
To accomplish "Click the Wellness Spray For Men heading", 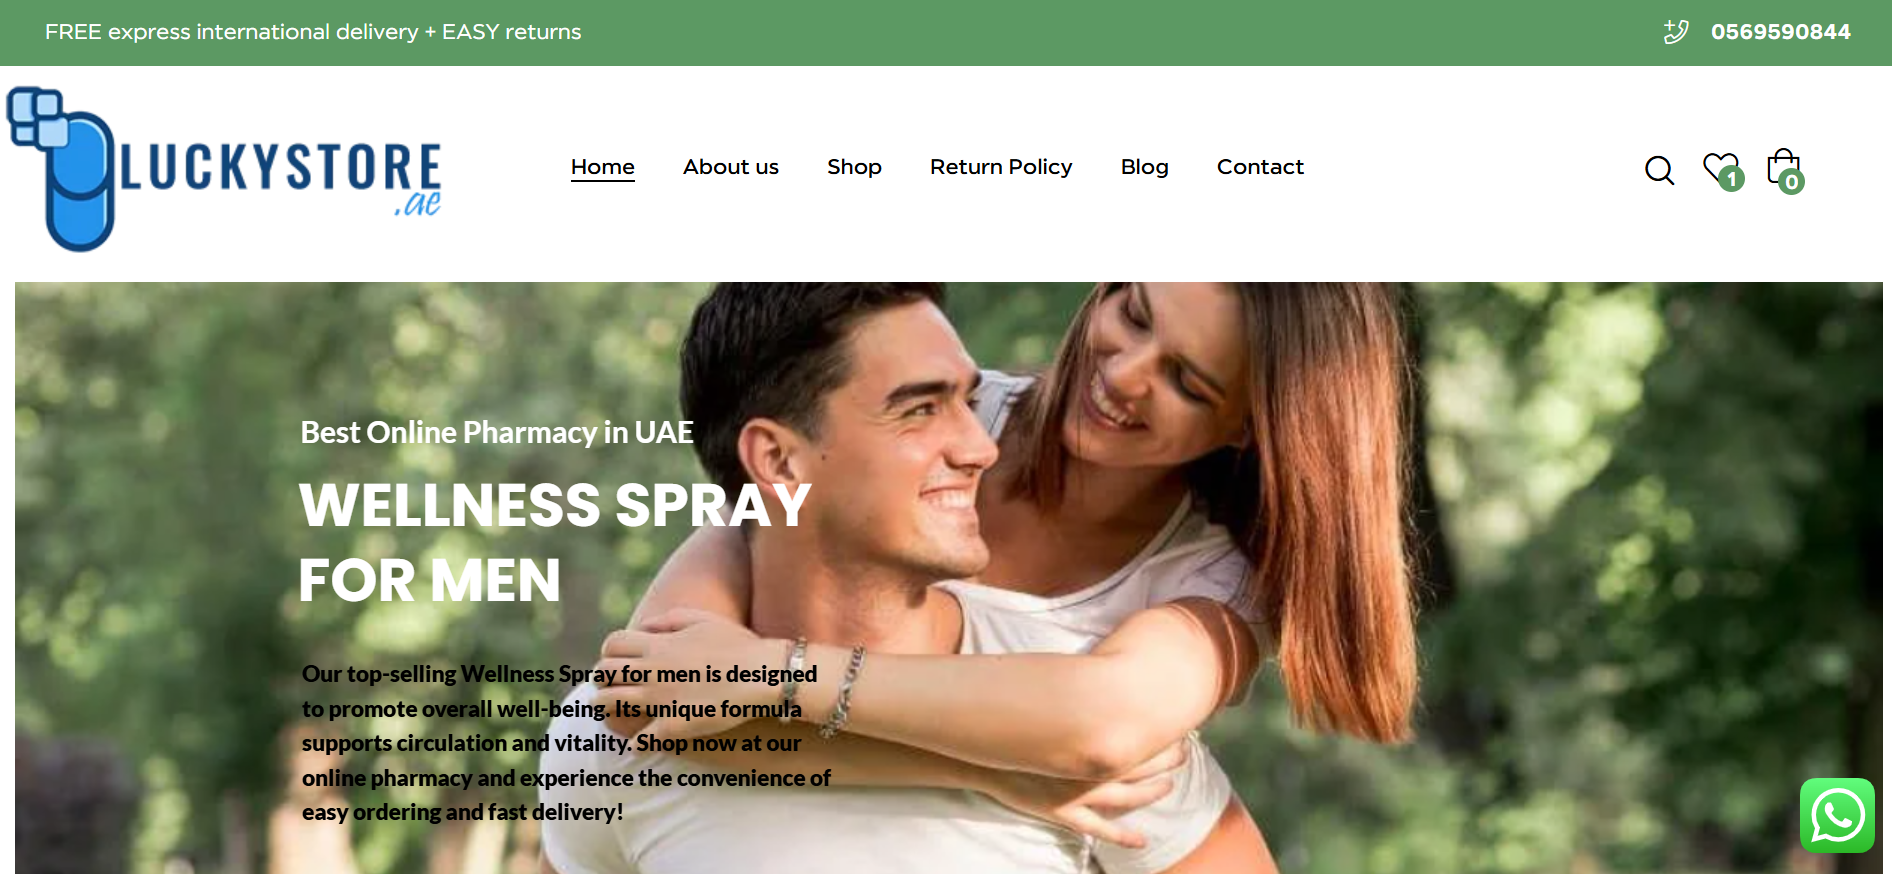I will tap(555, 542).
